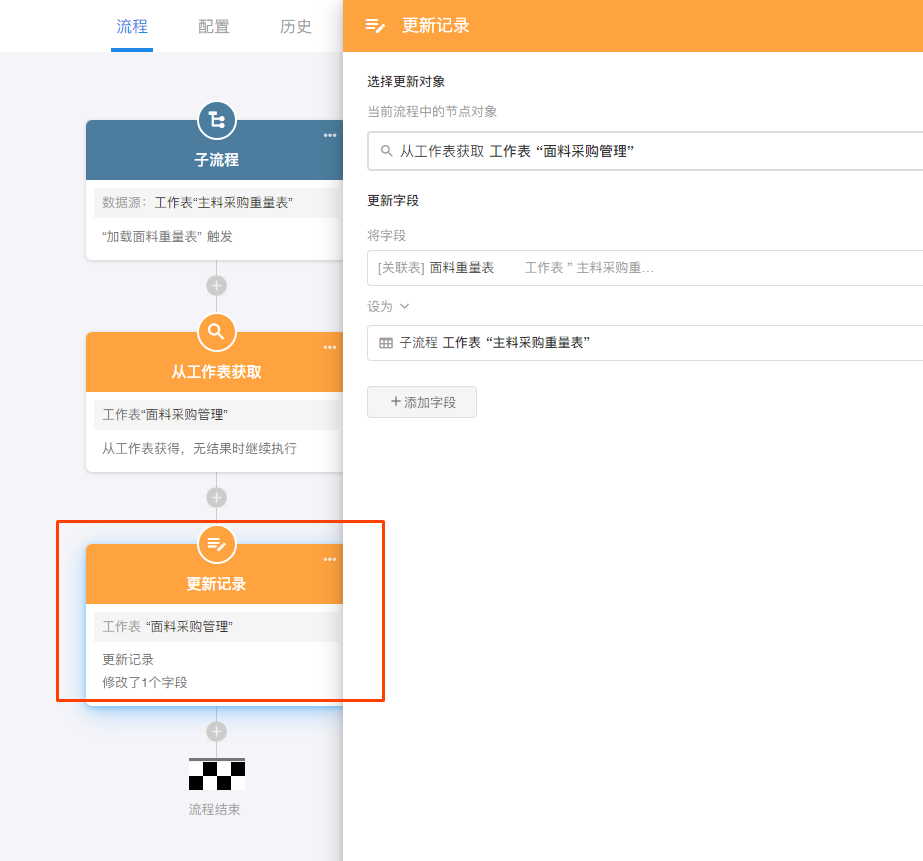Viewport: 923px width, 861px height.
Task: Add a node below the 从工作表获取 node
Action: [x=217, y=498]
